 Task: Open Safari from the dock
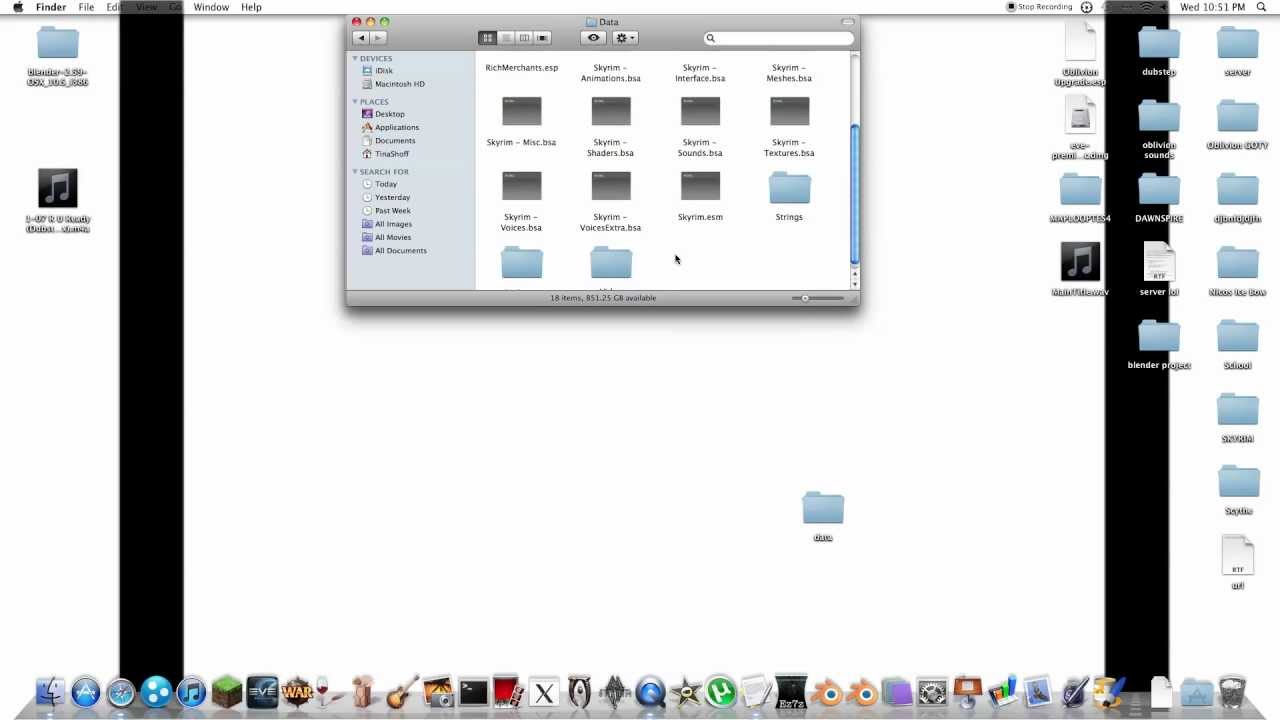pos(121,692)
